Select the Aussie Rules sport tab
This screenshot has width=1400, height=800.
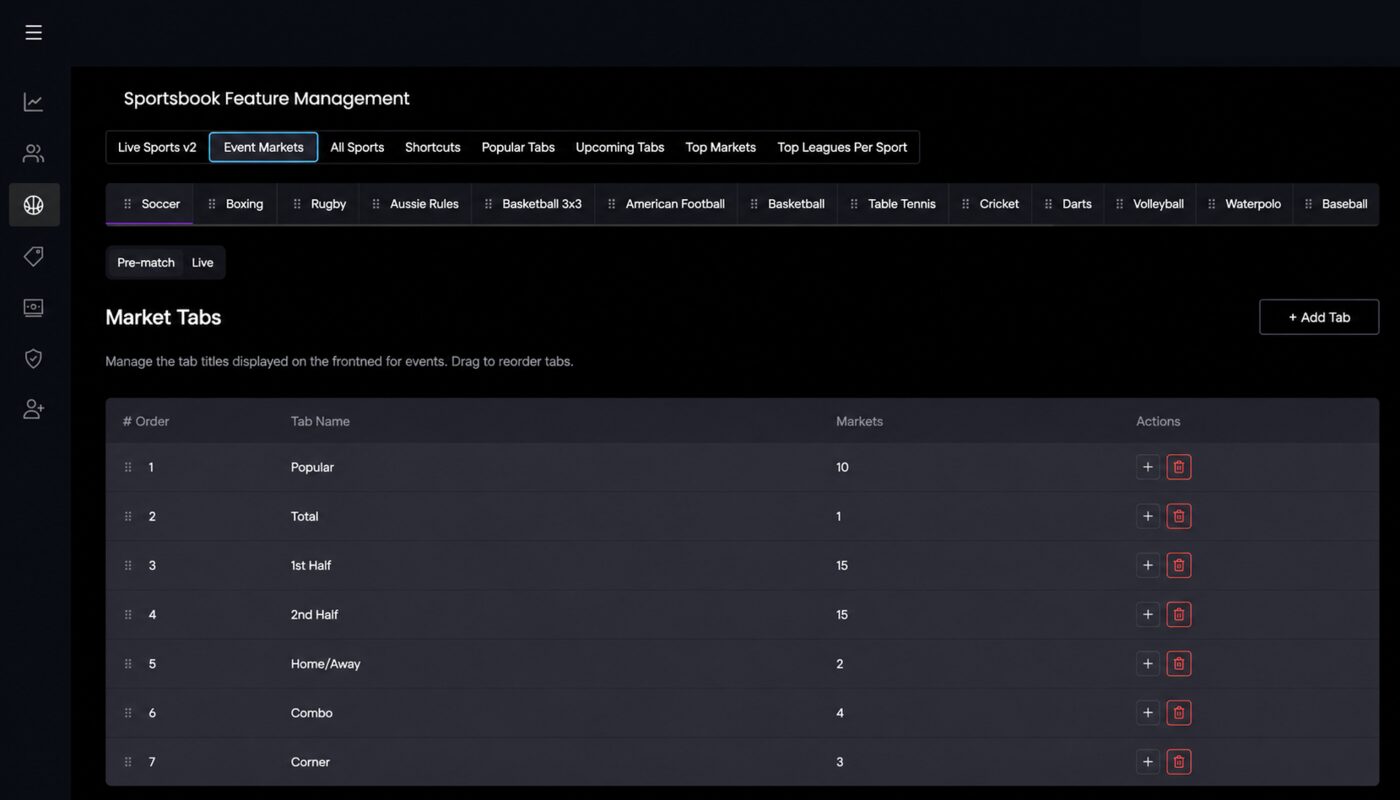pyautogui.click(x=415, y=204)
